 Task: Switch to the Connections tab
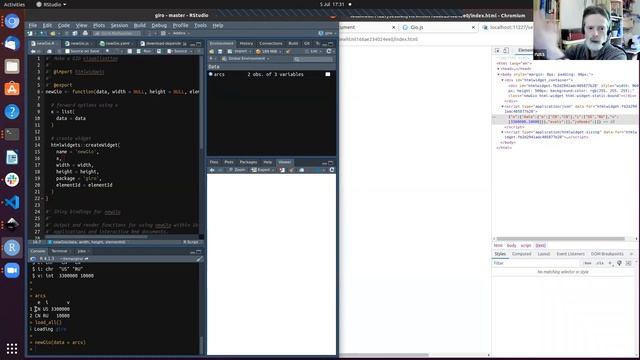tap(271, 43)
